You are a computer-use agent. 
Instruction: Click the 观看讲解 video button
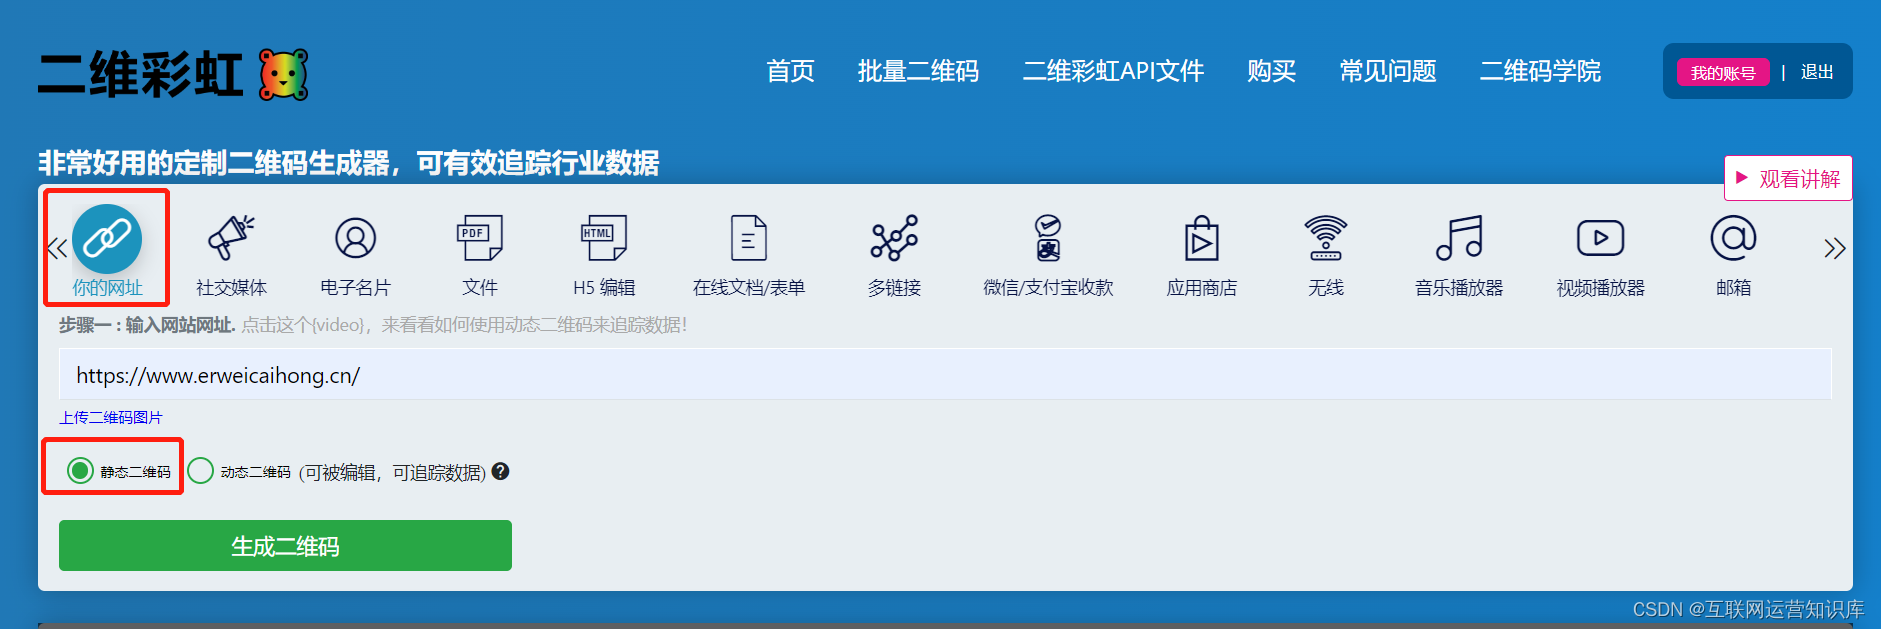(1788, 178)
